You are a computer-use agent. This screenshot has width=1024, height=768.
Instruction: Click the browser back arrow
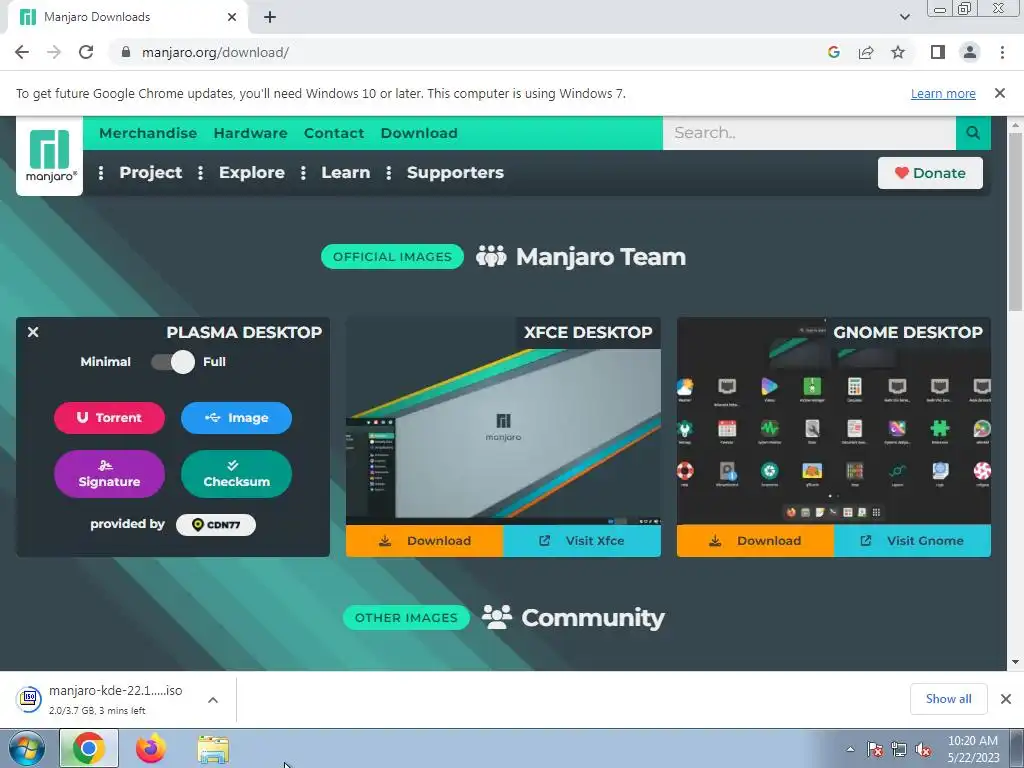click(22, 52)
